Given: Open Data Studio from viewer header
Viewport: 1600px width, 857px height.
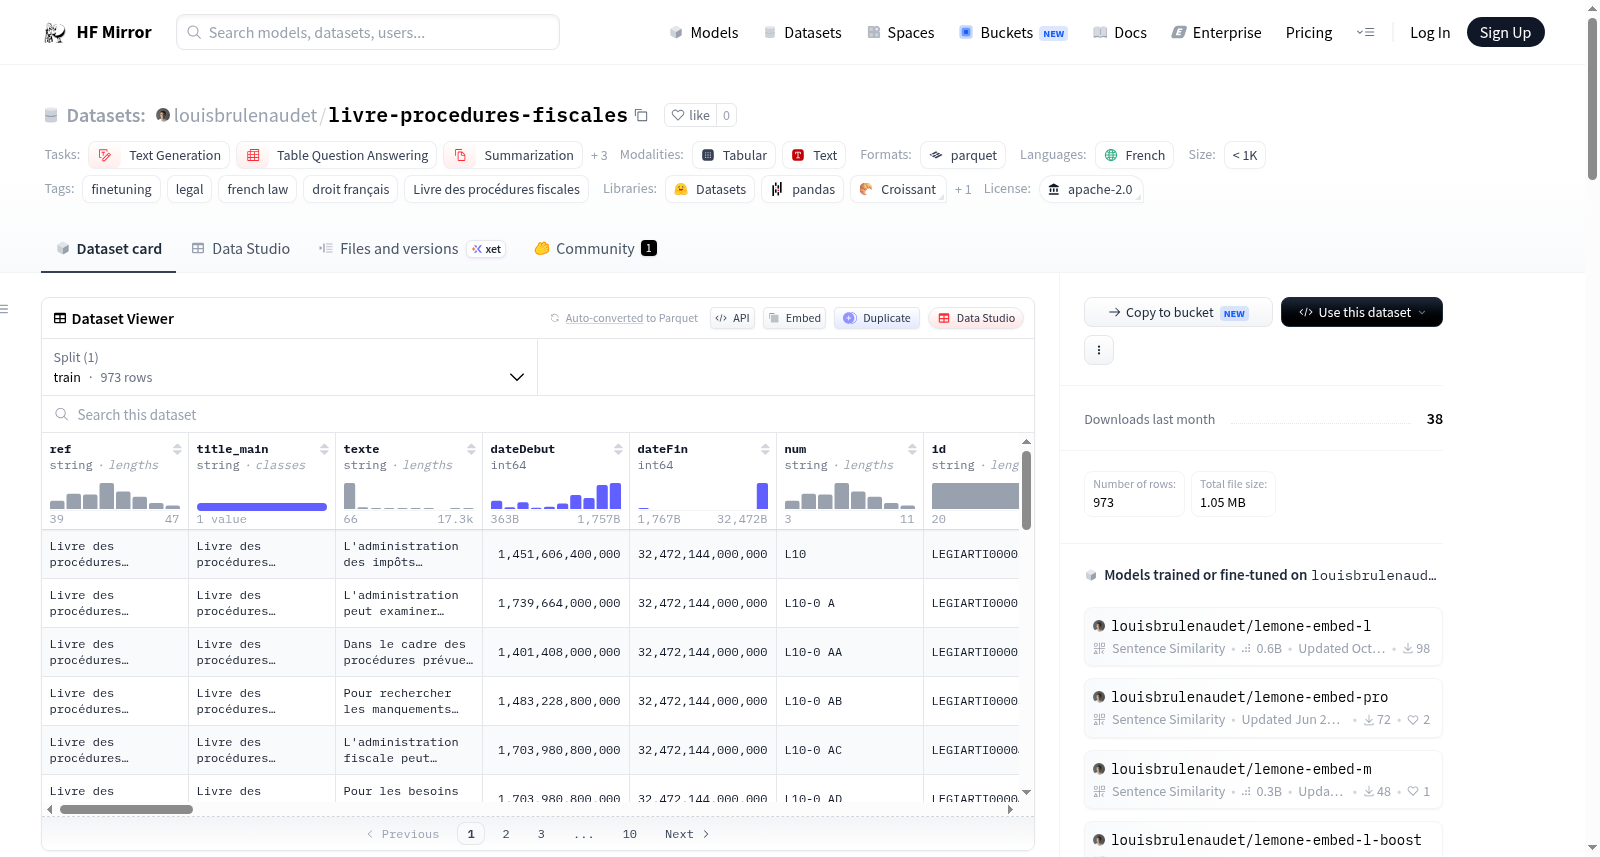Looking at the screenshot, I should click(x=976, y=318).
